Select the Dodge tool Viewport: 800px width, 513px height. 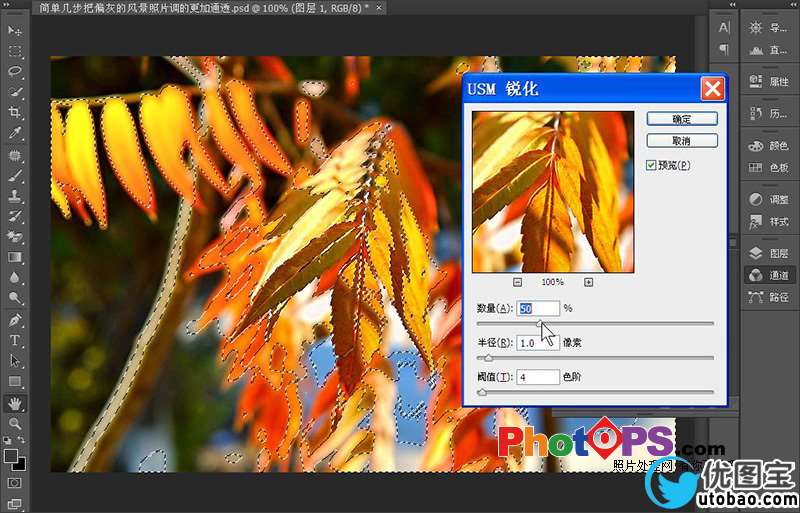15,298
